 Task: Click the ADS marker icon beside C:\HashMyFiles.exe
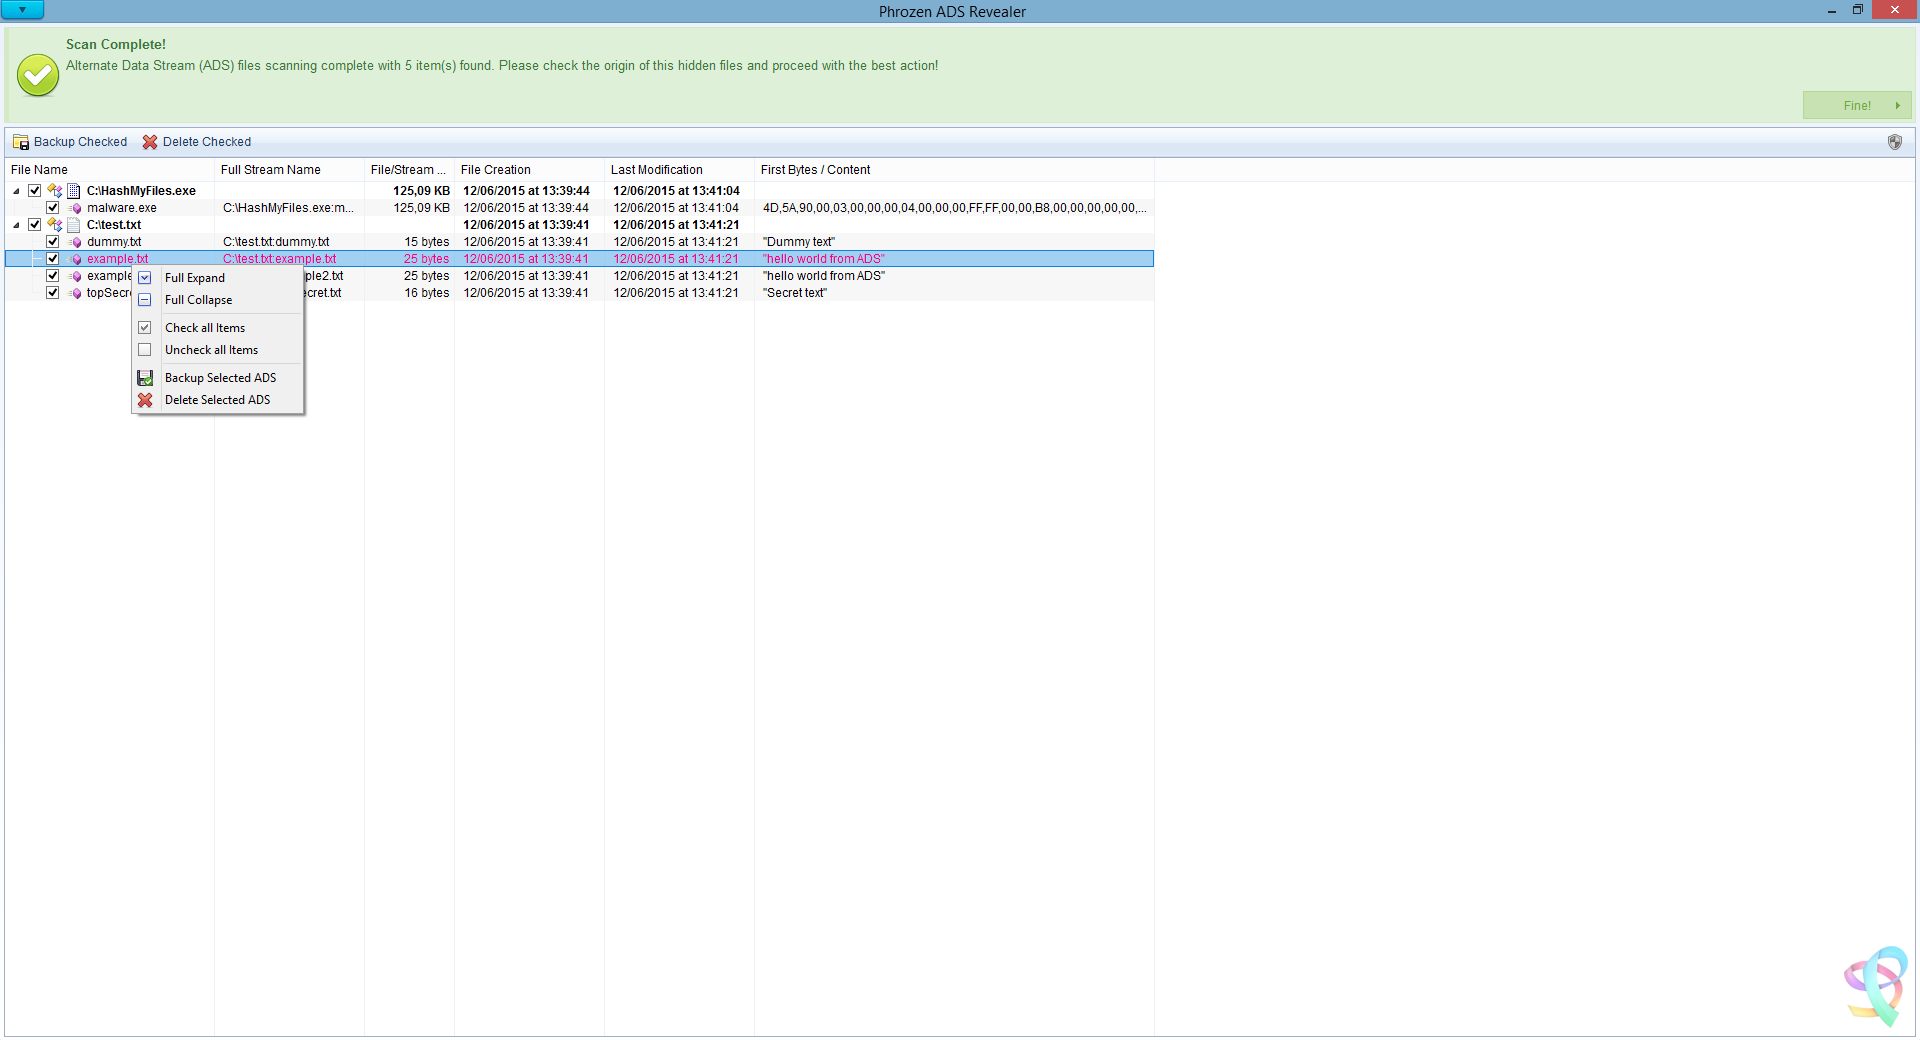tap(55, 191)
